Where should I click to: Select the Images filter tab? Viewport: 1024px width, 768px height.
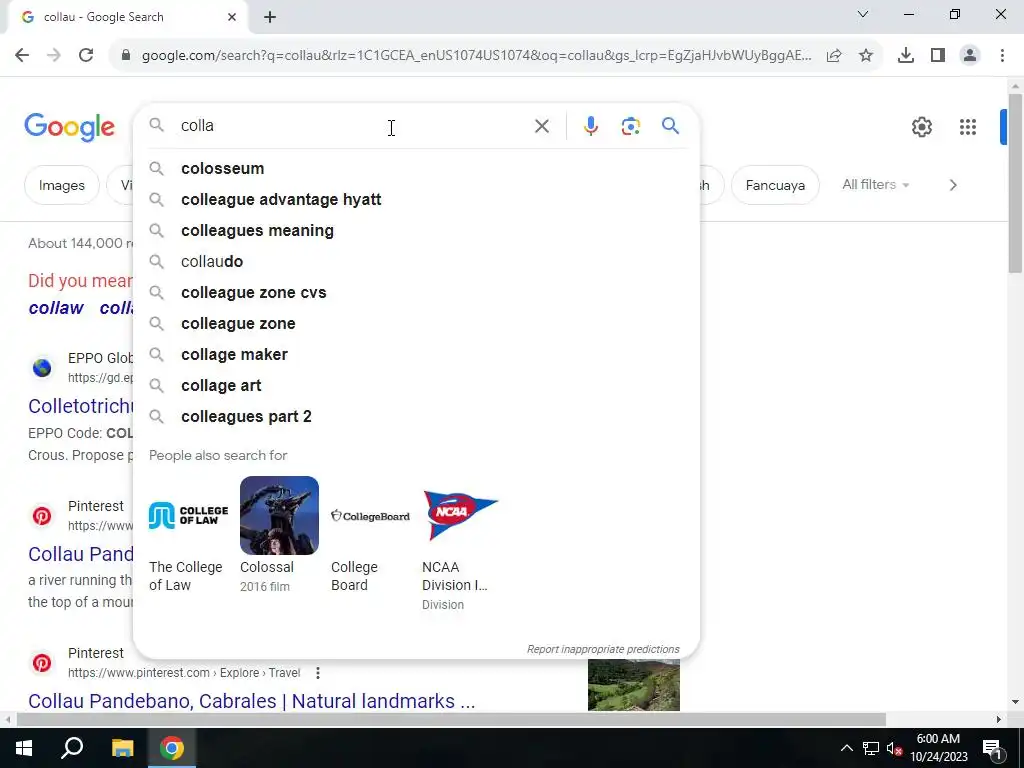pyautogui.click(x=61, y=185)
